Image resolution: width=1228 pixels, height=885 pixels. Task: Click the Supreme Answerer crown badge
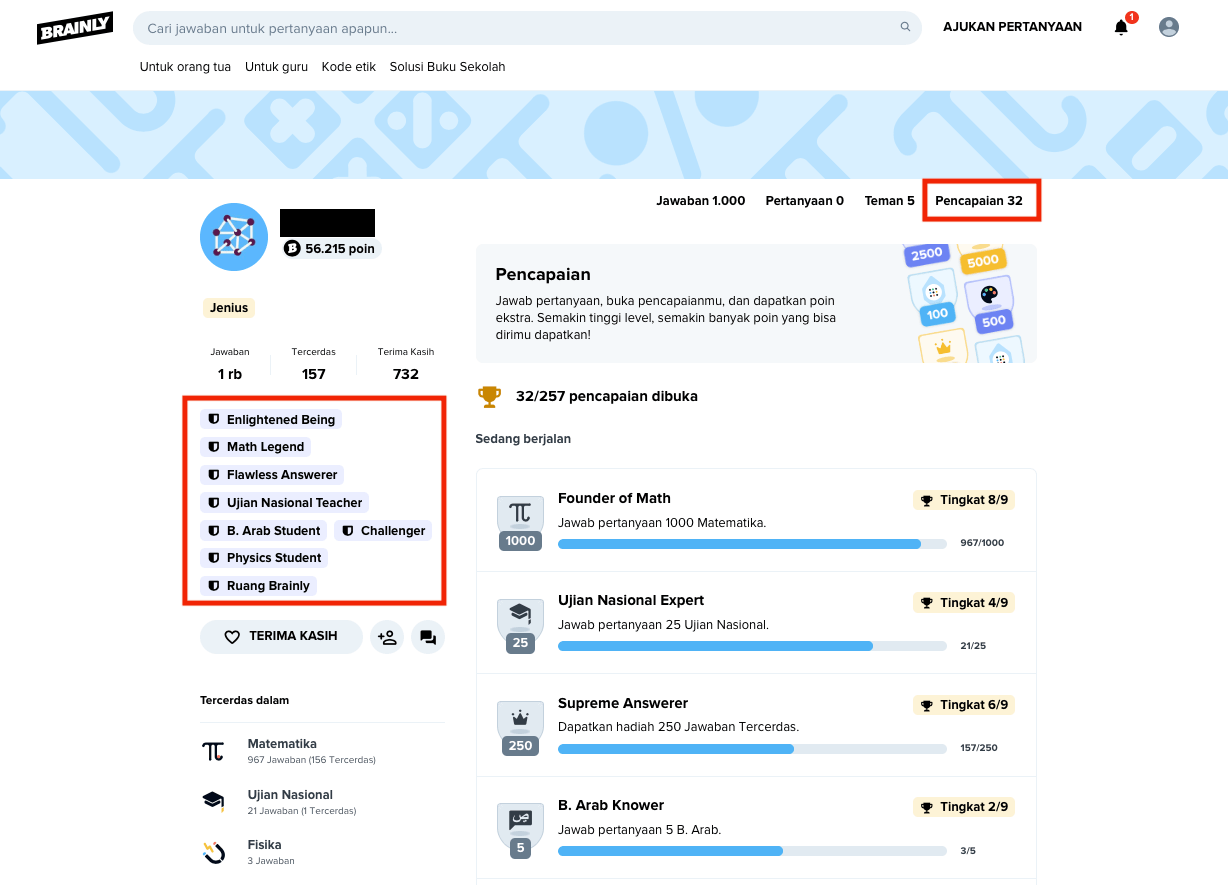[x=520, y=727]
